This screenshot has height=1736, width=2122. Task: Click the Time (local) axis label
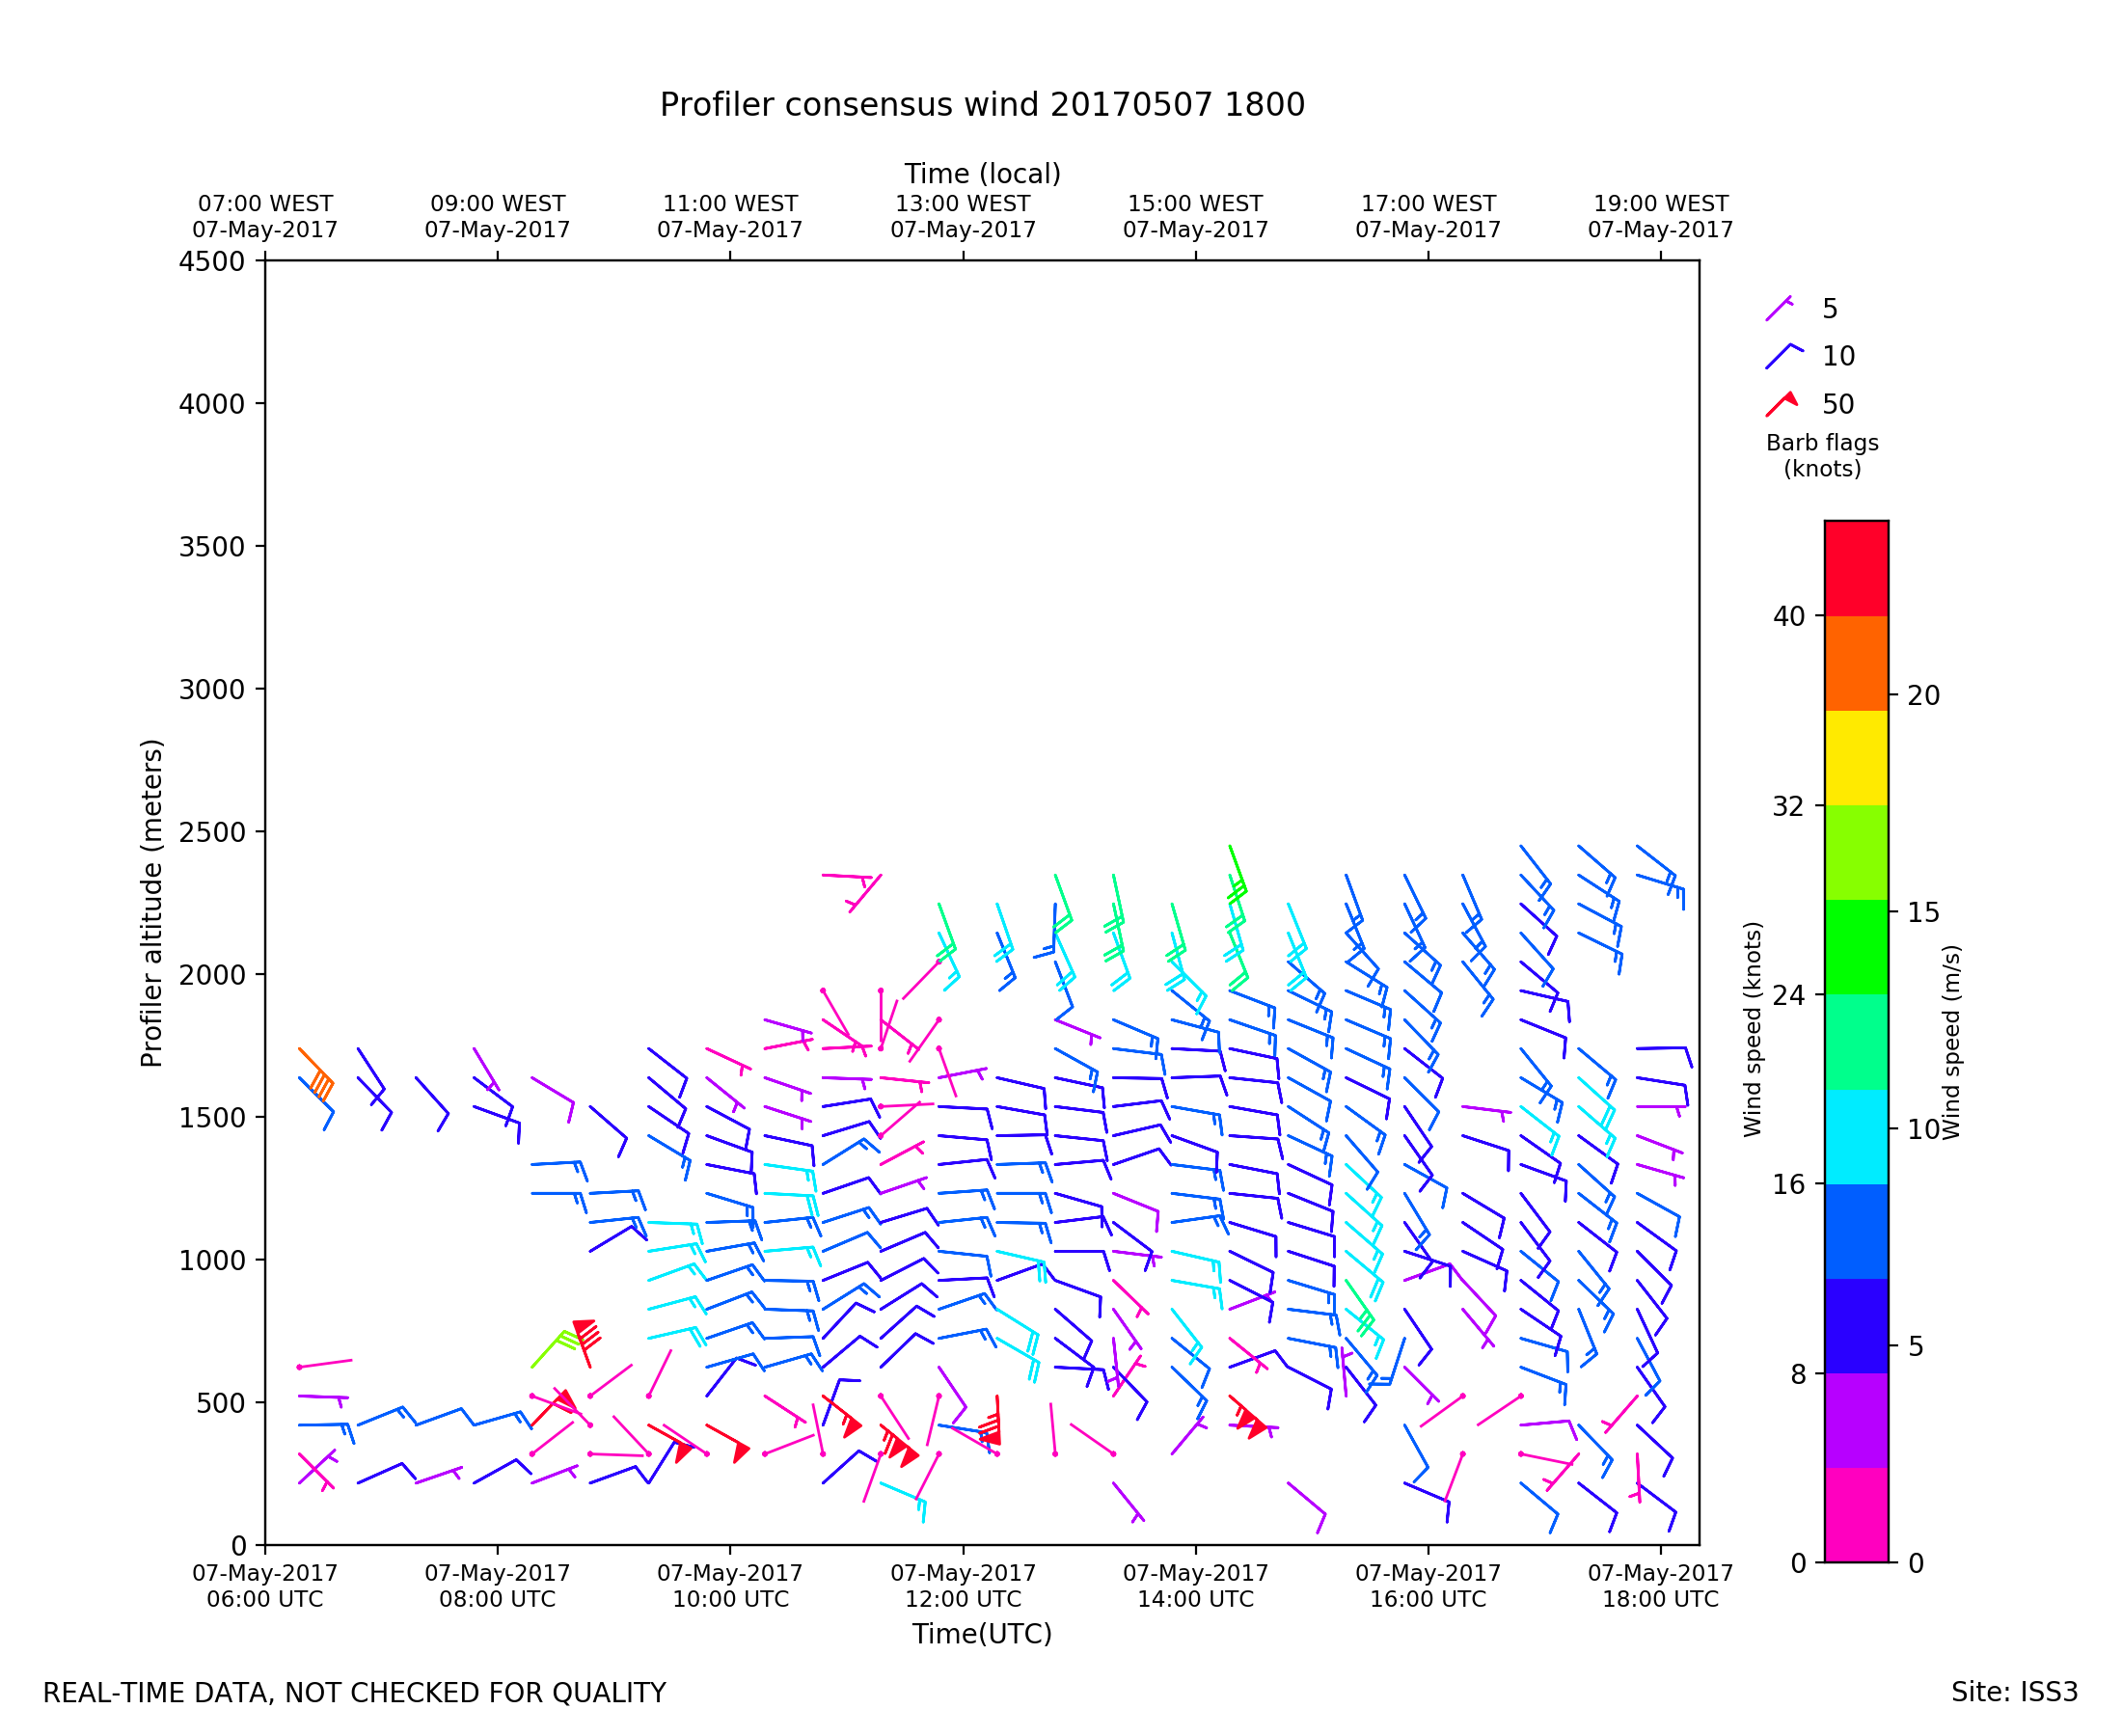click(x=981, y=174)
